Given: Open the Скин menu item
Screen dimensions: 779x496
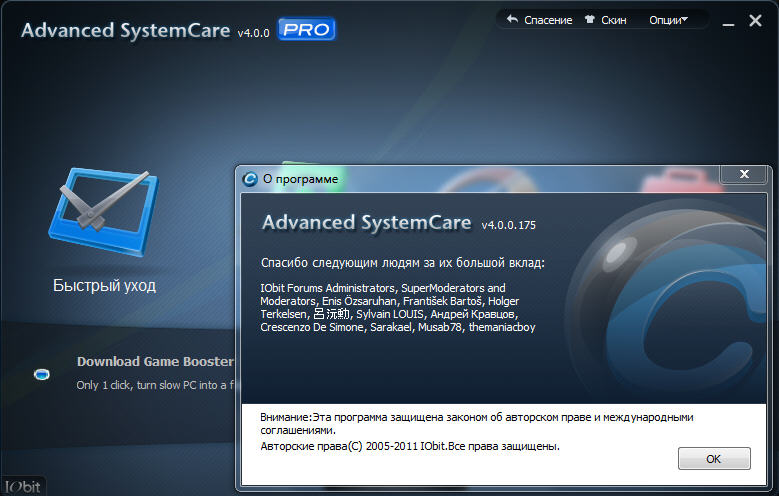Looking at the screenshot, I should pos(613,19).
